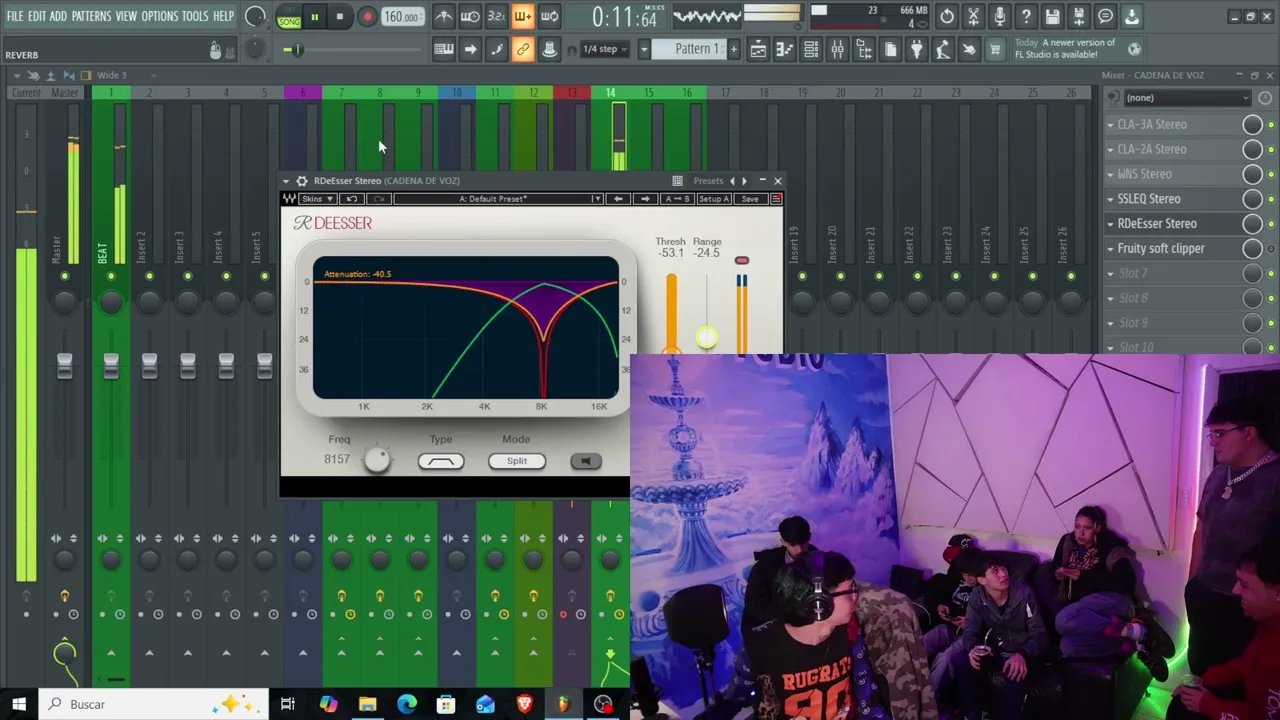The image size is (1280, 720).
Task: Open the plugin picker plug icon
Action: coord(916,49)
